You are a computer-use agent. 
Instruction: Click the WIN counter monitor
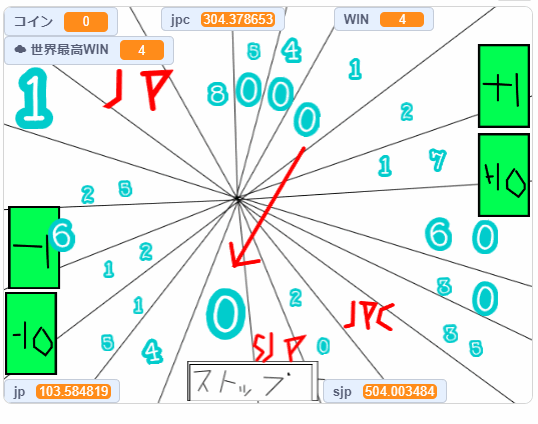(x=384, y=19)
